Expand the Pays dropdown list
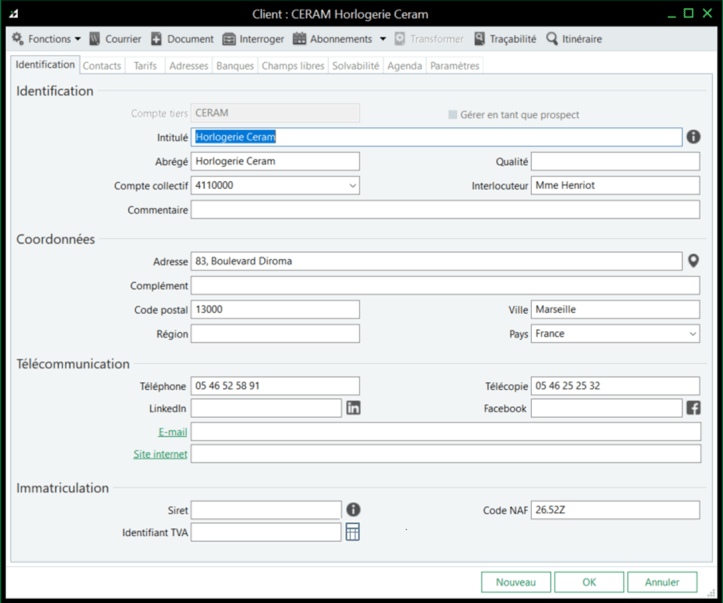Image resolution: width=723 pixels, height=603 pixels. click(692, 334)
